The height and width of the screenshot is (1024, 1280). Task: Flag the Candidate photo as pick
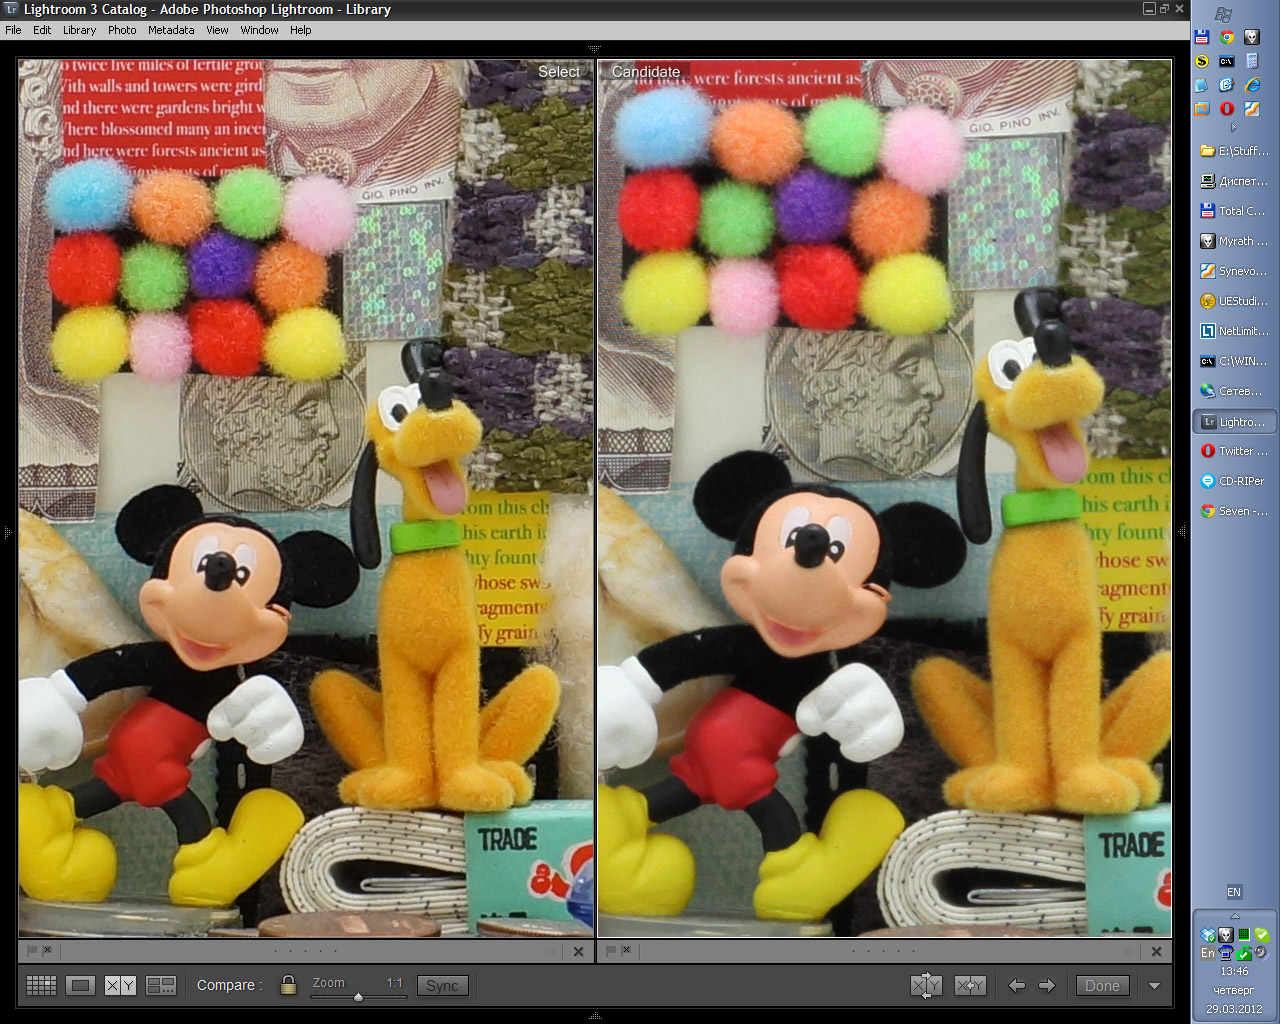click(611, 950)
